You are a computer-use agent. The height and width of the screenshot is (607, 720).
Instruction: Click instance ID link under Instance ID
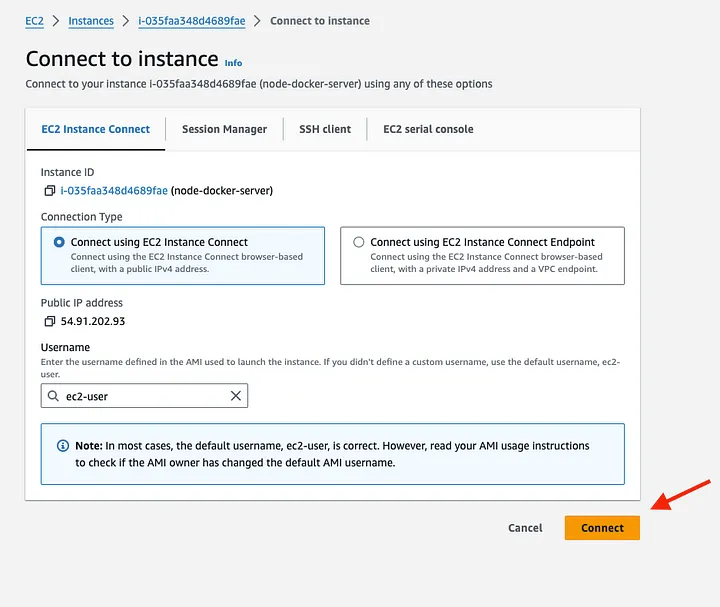[114, 191]
